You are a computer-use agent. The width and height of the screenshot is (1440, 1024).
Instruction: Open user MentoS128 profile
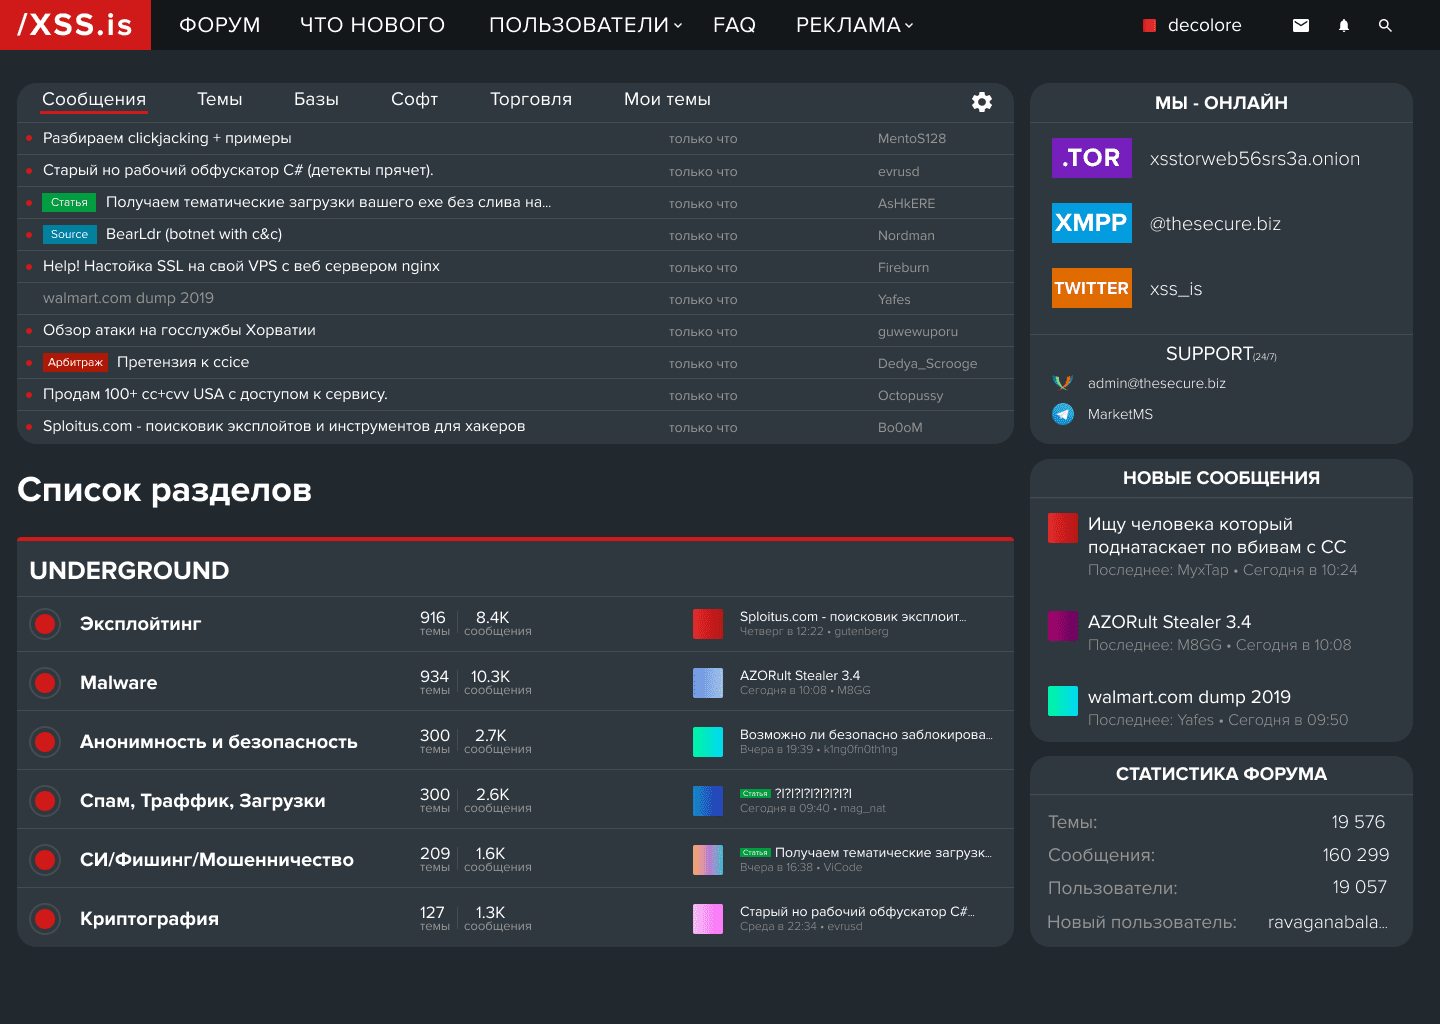912,139
